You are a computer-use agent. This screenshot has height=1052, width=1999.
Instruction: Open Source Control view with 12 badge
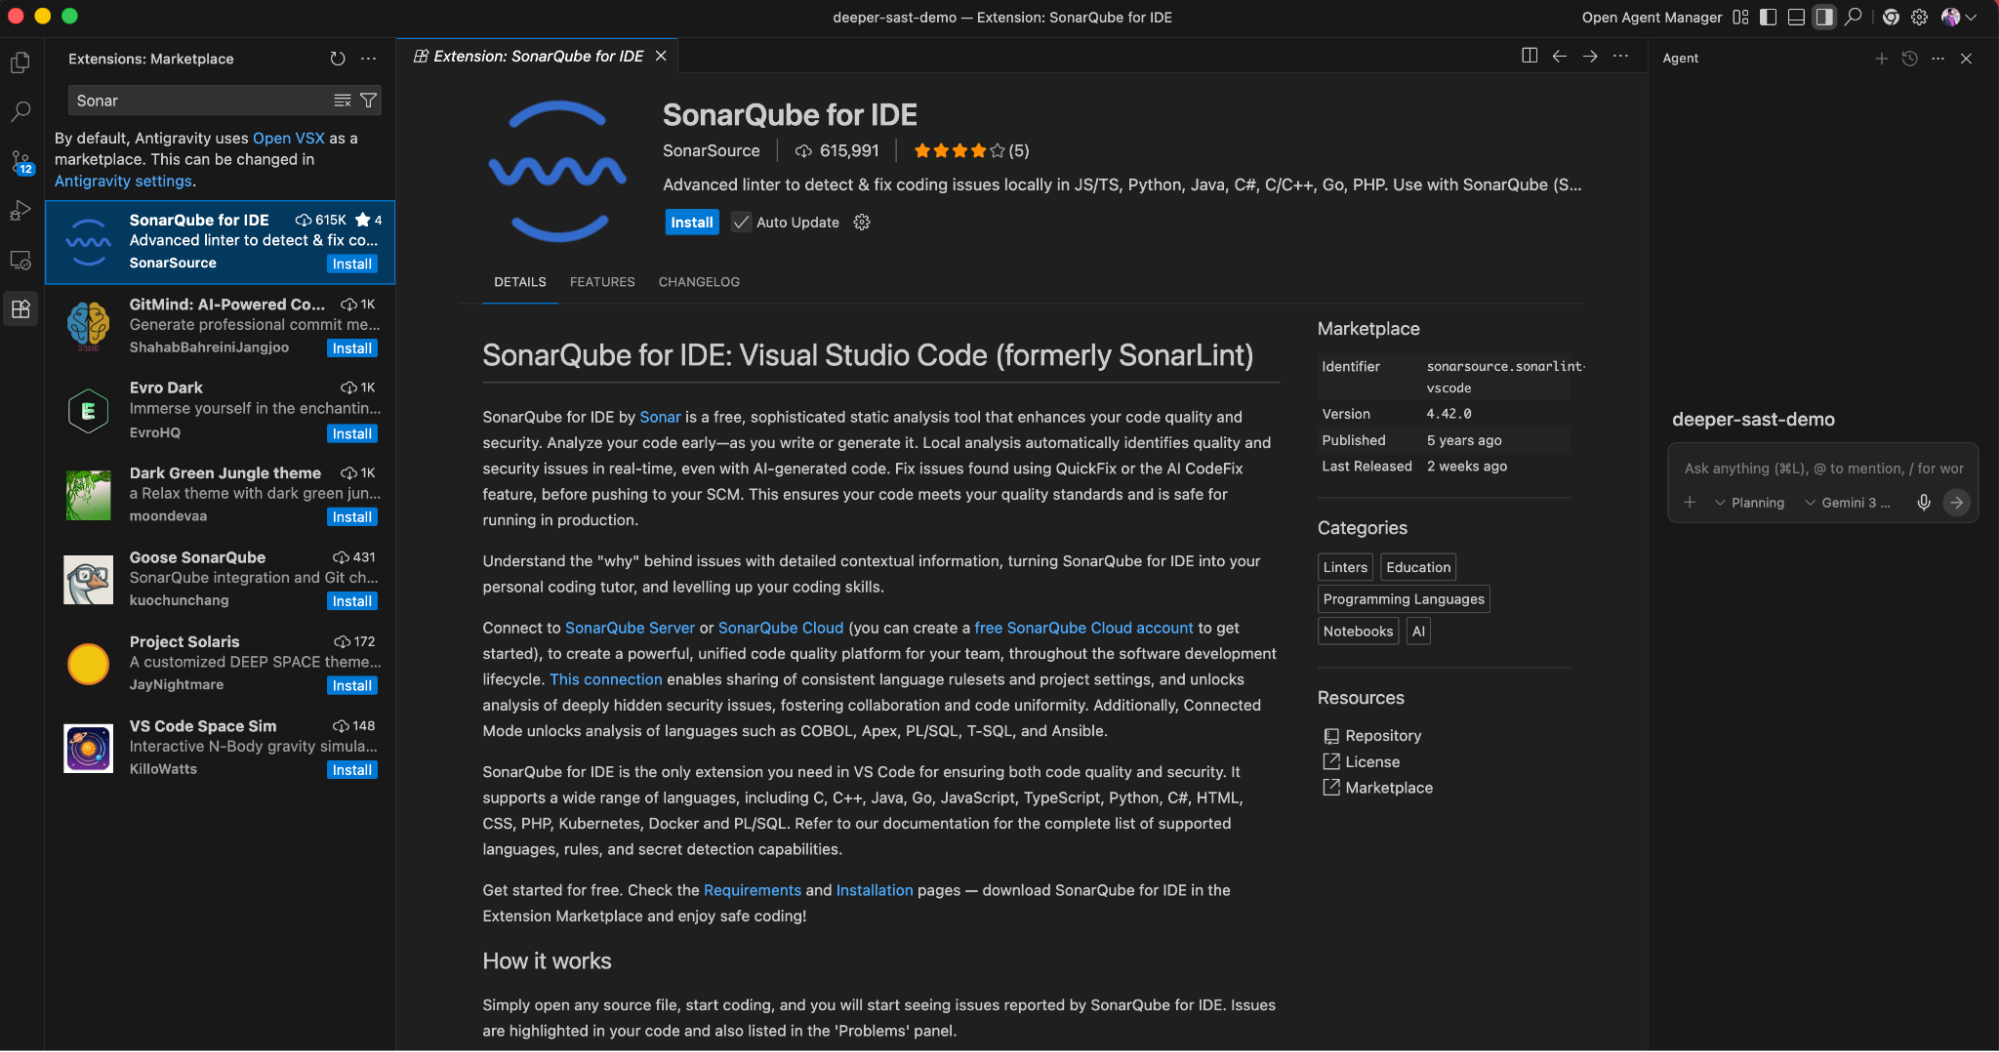pos(20,161)
